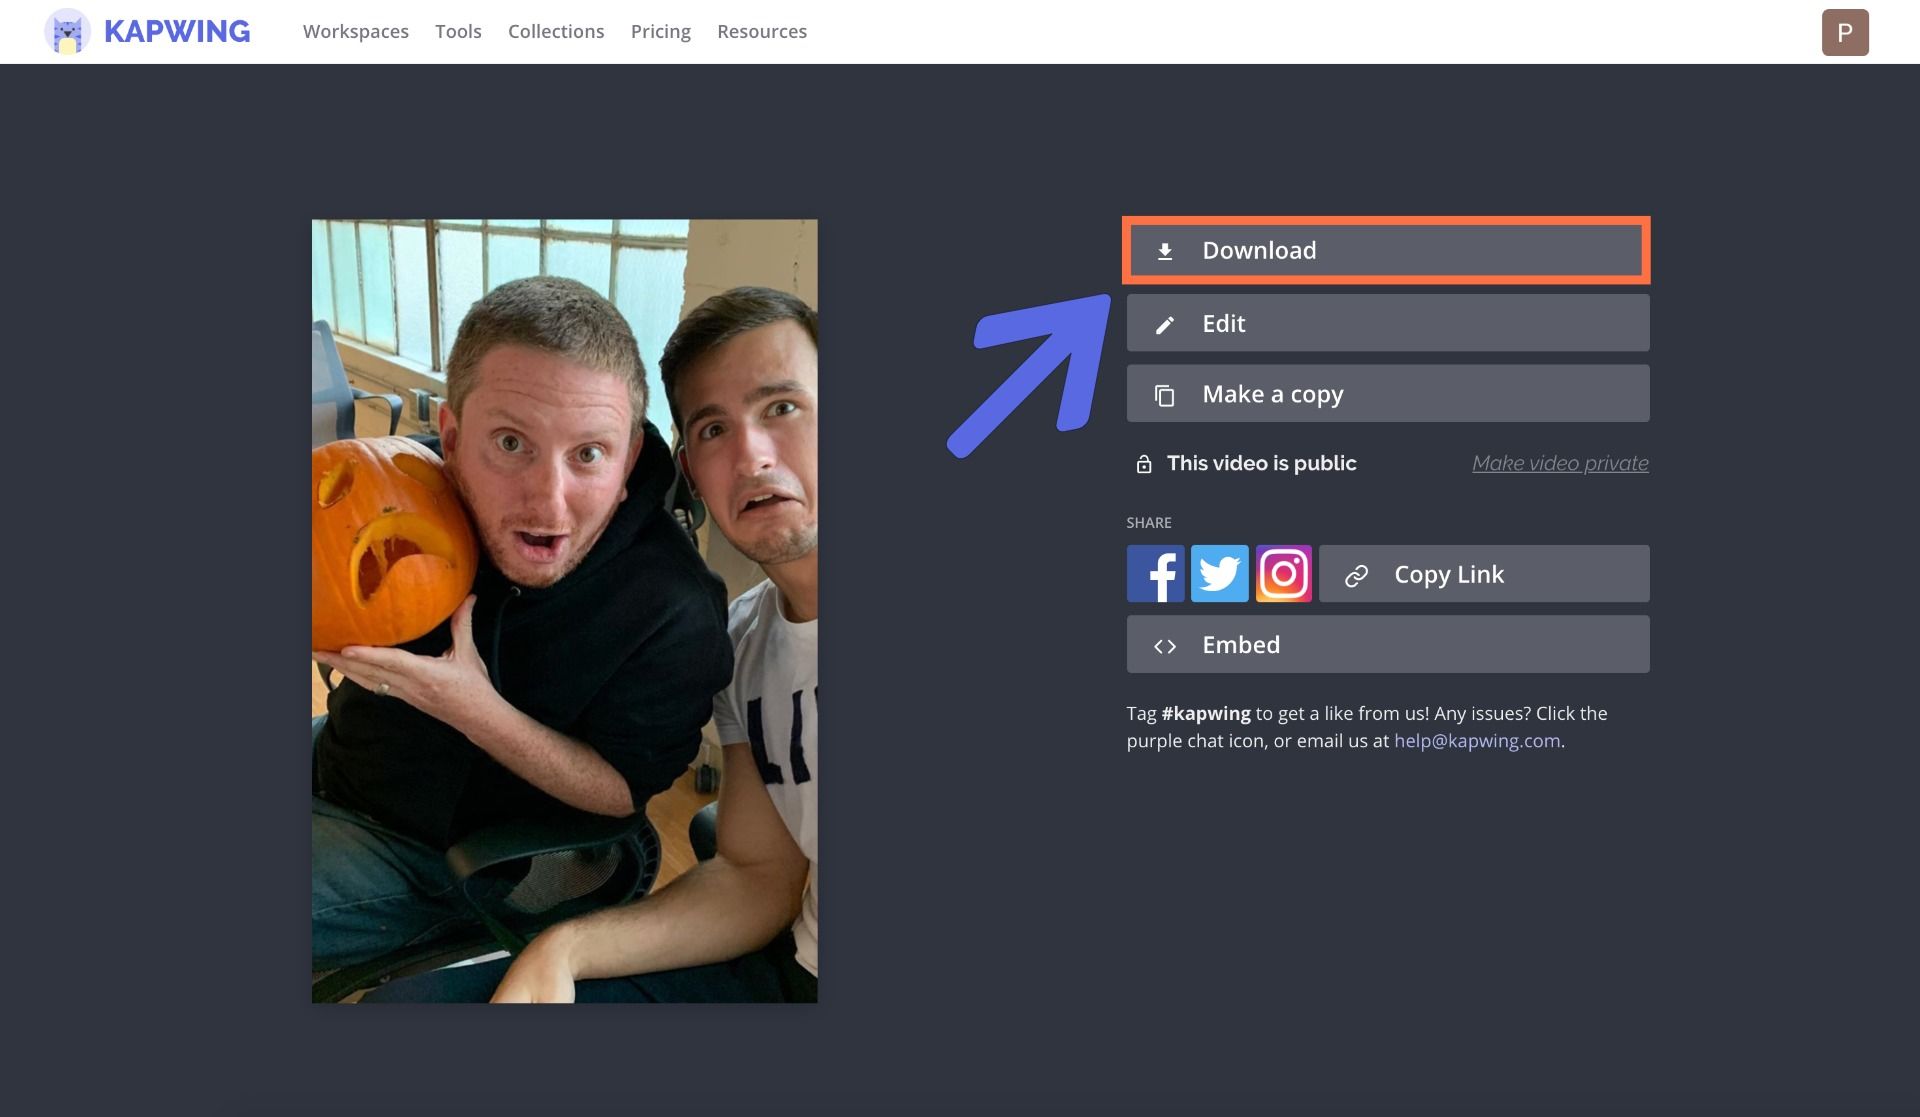Email help@kapwing.com support link
This screenshot has width=1920, height=1117.
(1477, 741)
